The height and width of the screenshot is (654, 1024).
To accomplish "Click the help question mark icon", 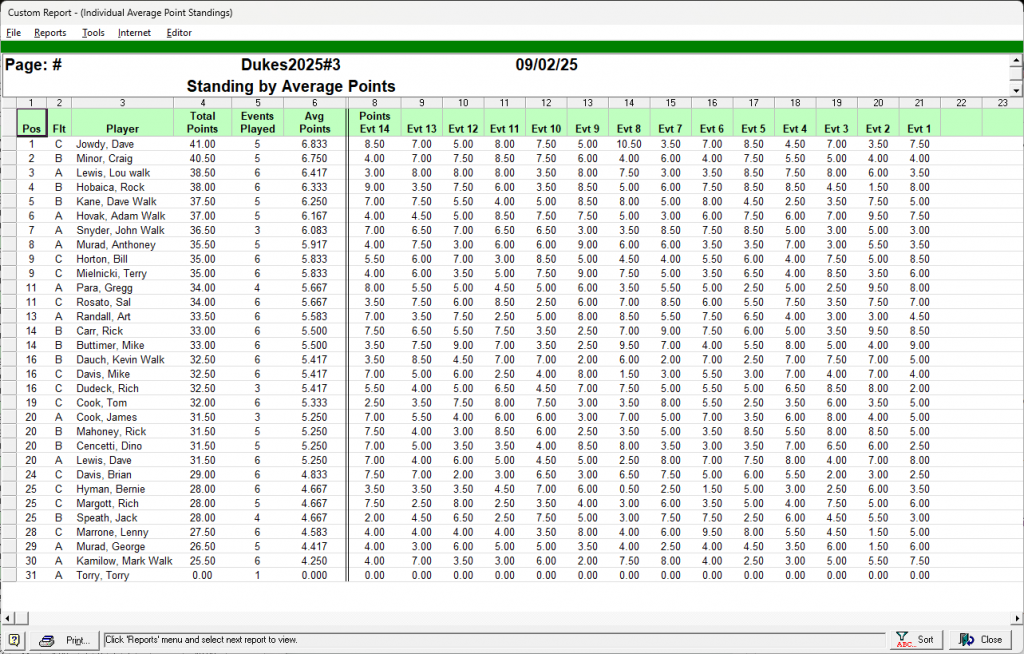I will pos(15,640).
